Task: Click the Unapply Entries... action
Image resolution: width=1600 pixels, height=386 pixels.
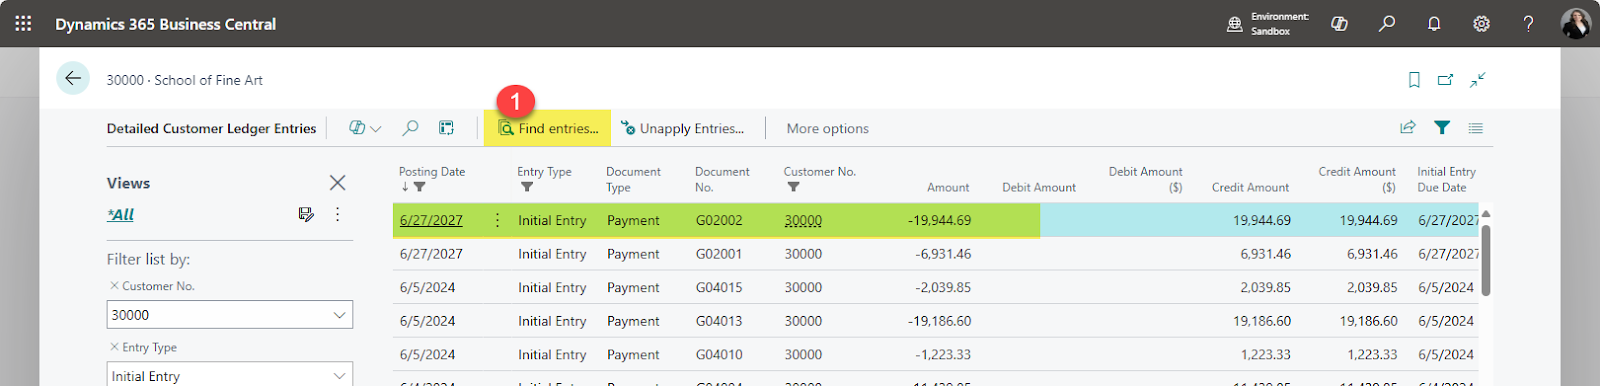Action: 682,128
